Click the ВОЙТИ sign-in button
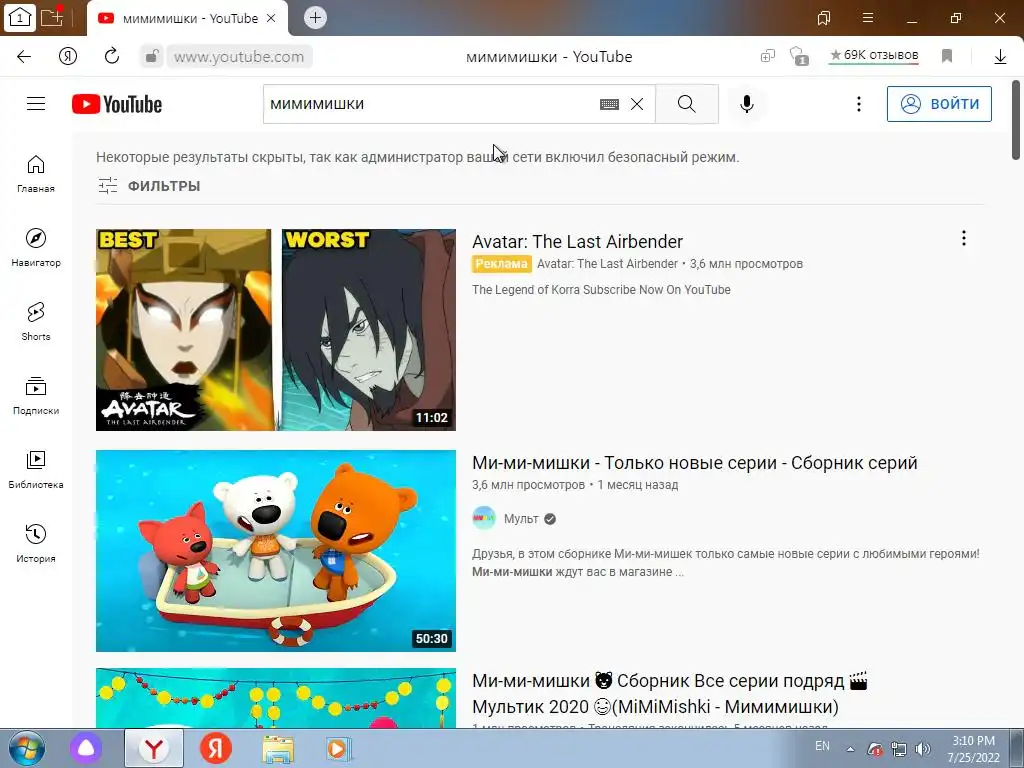The image size is (1024, 768). coord(939,104)
